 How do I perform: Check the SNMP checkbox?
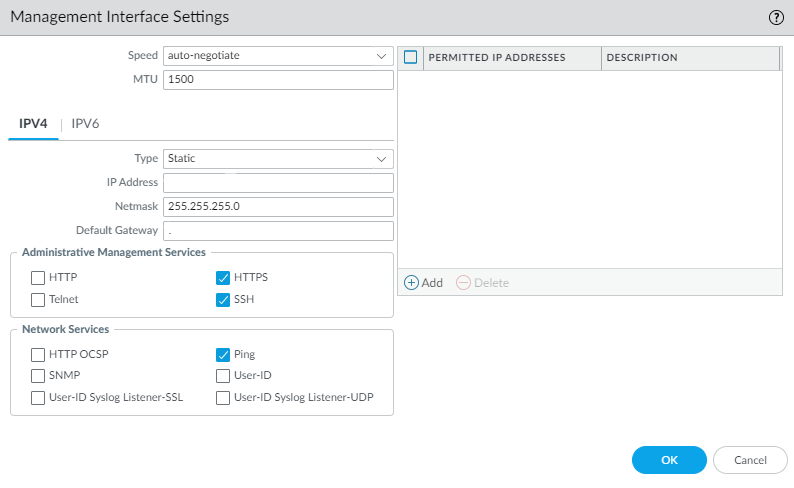(x=38, y=376)
